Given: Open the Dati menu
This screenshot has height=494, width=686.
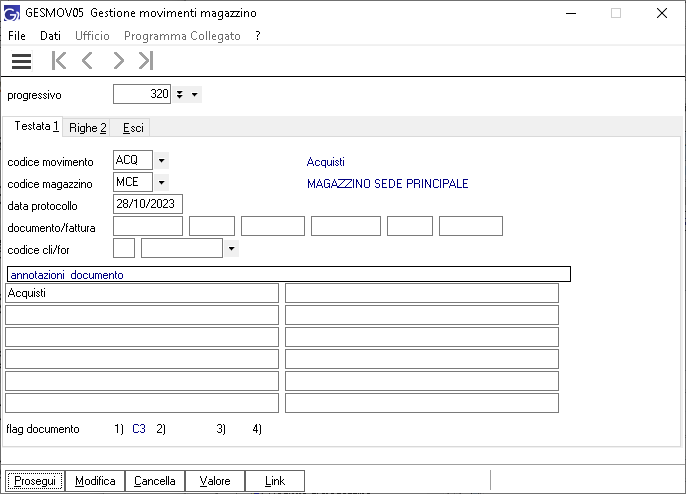Looking at the screenshot, I should tap(50, 36).
